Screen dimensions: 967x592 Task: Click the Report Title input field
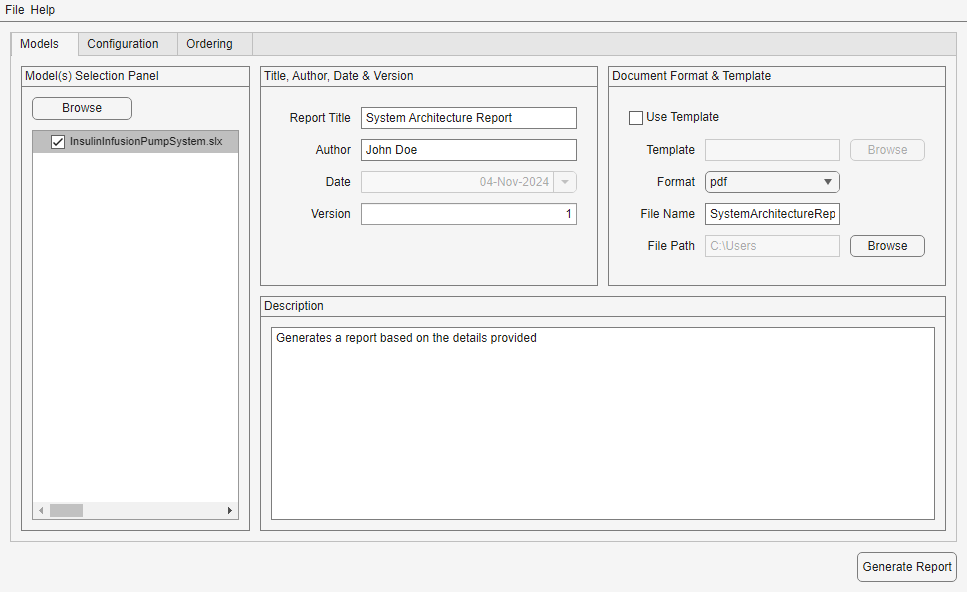point(468,117)
